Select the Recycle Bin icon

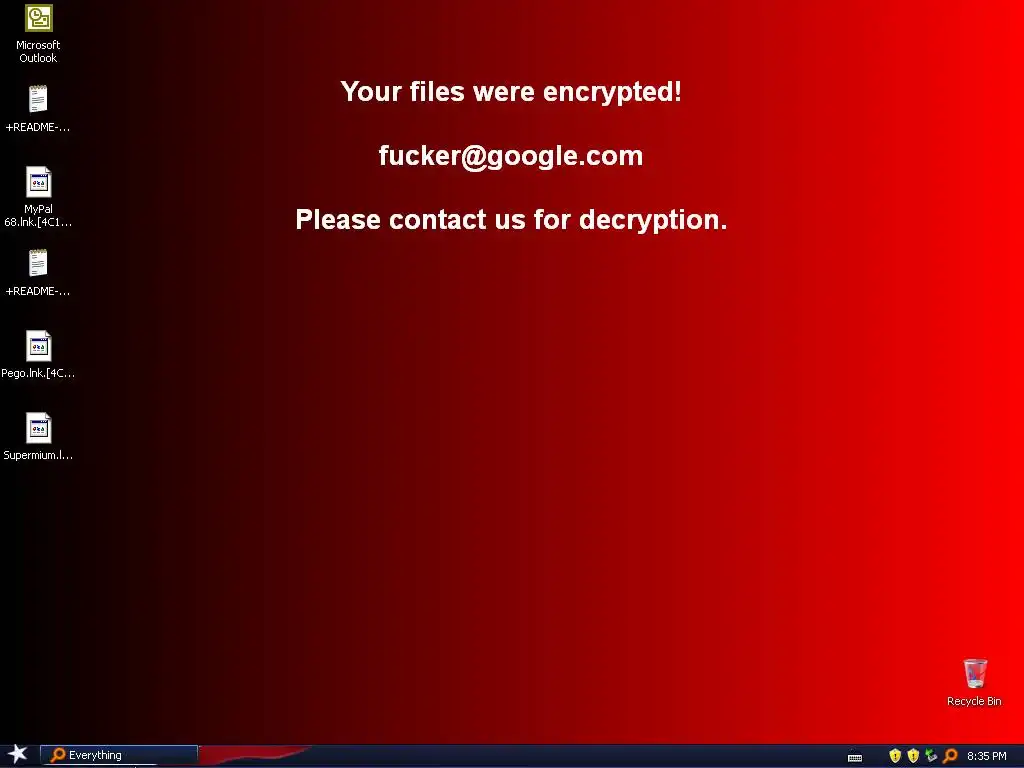[974, 682]
